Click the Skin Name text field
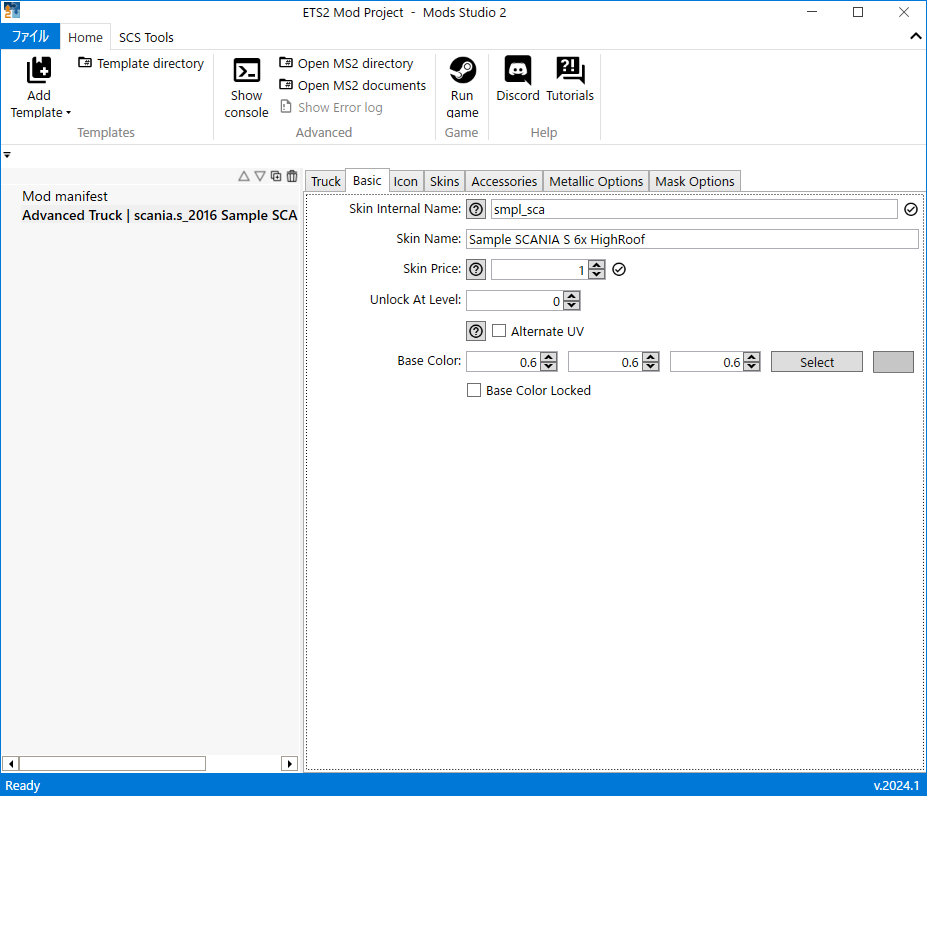The width and height of the screenshot is (927, 950). tap(692, 240)
